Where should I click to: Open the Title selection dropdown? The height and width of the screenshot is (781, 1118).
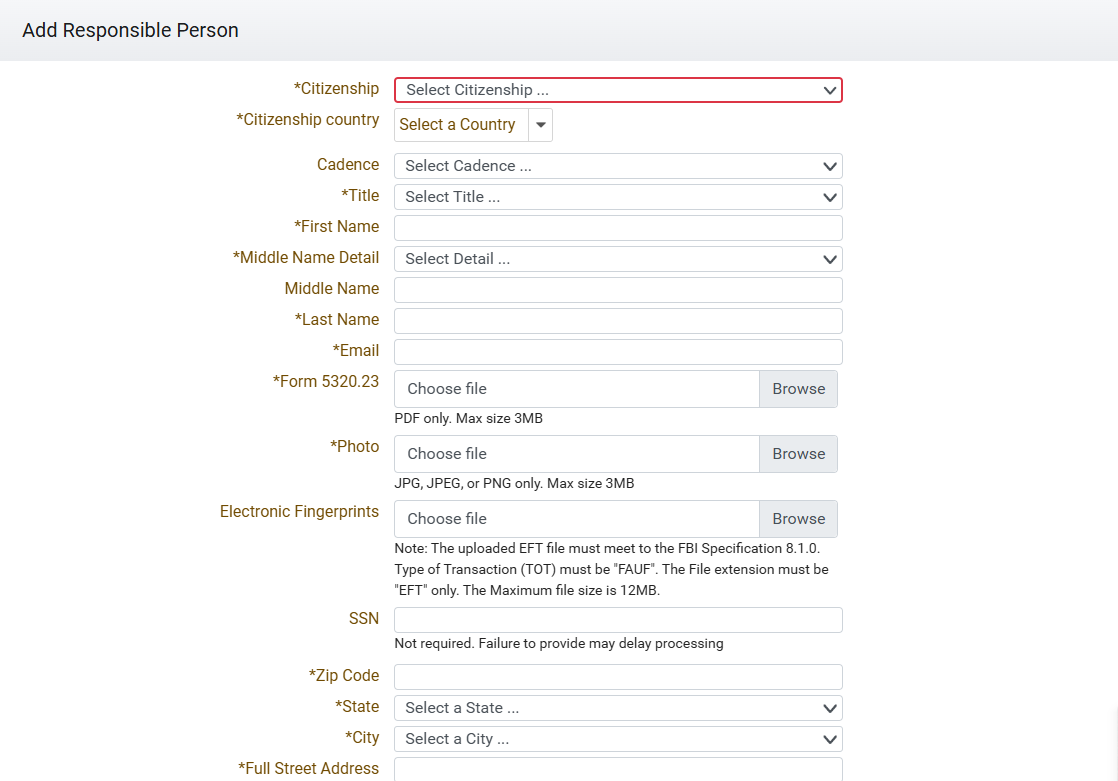[x=618, y=197]
